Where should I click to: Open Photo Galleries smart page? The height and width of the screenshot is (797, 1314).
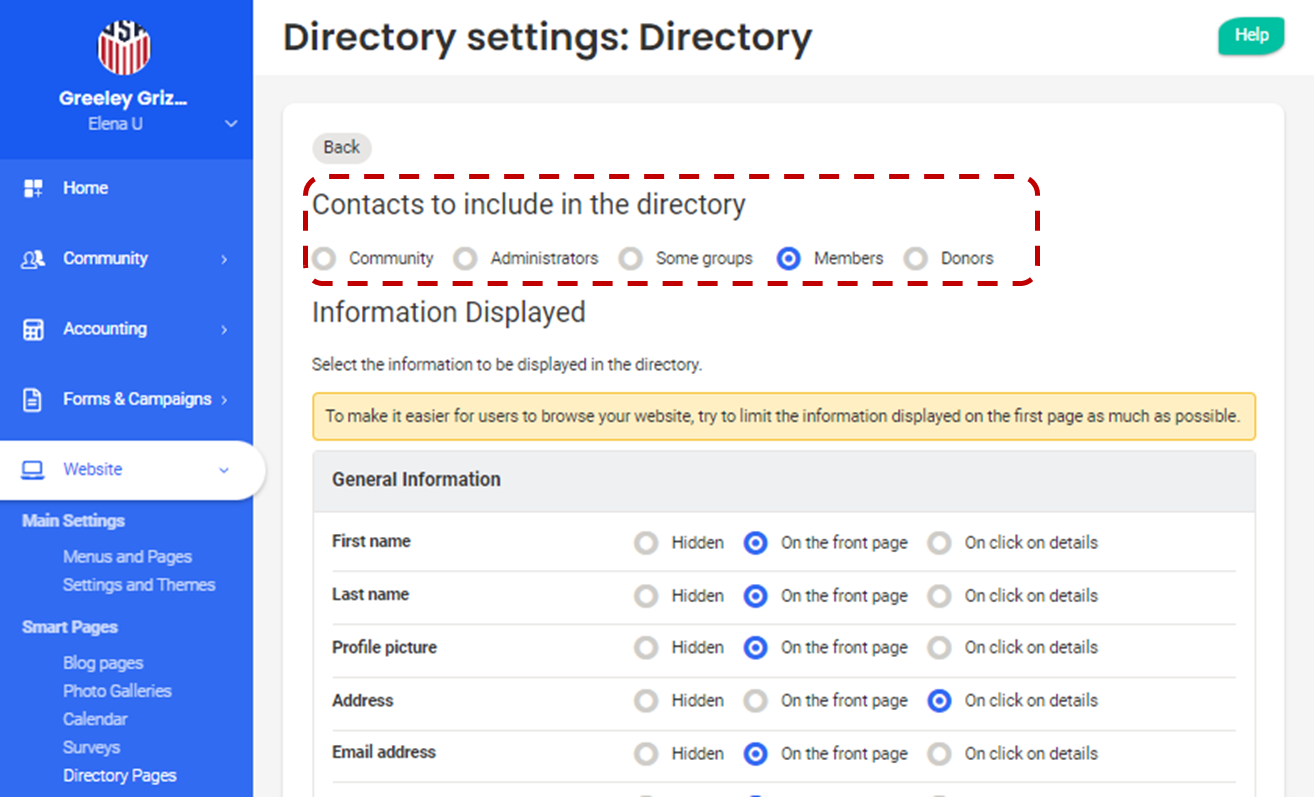pos(117,691)
